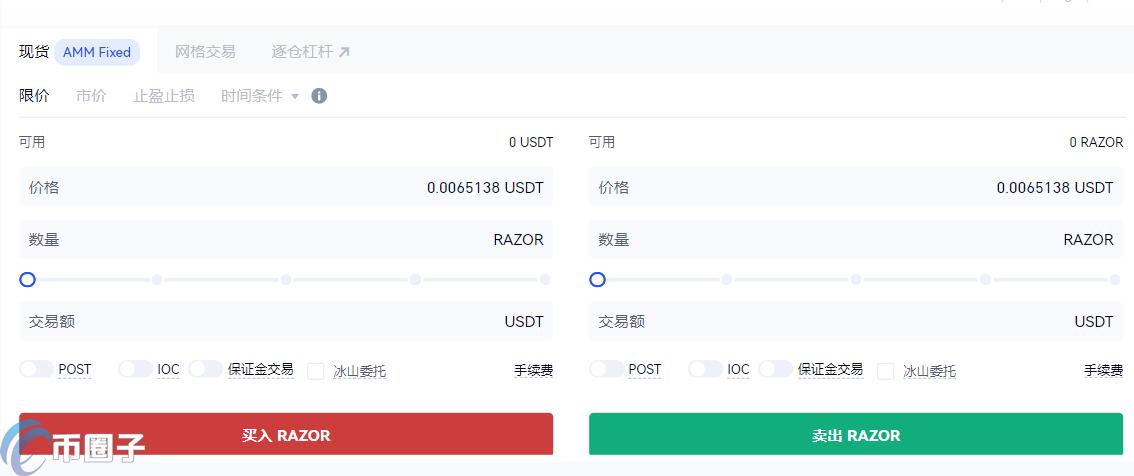
Task: Click sell-side 交易额 USDT input field
Action: point(856,321)
